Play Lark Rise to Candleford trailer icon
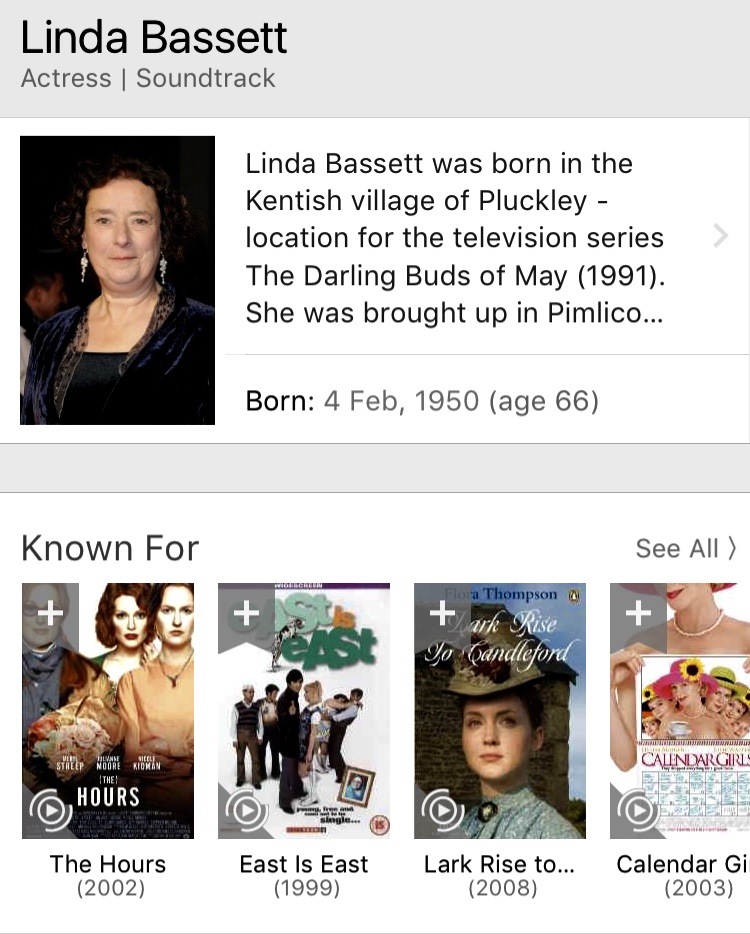Screen dimensions: 750x934 [x=441, y=810]
